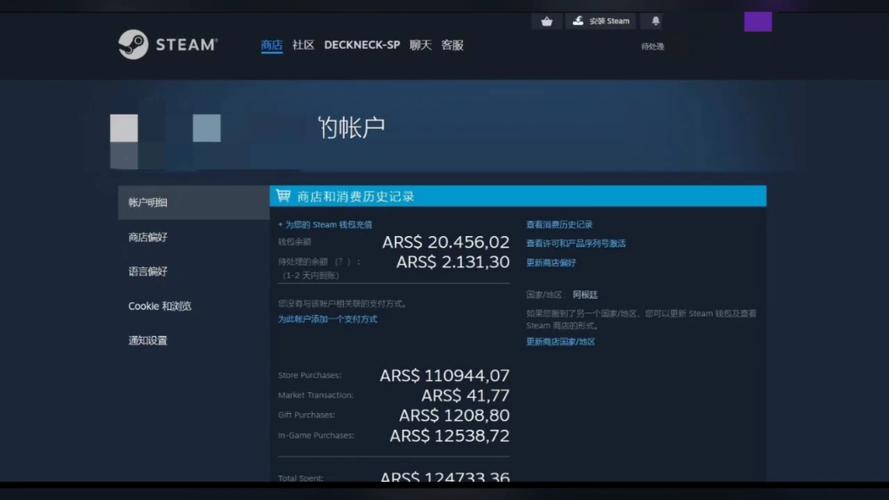Open 查看许可和产品序列号激活 link

(x=575, y=243)
